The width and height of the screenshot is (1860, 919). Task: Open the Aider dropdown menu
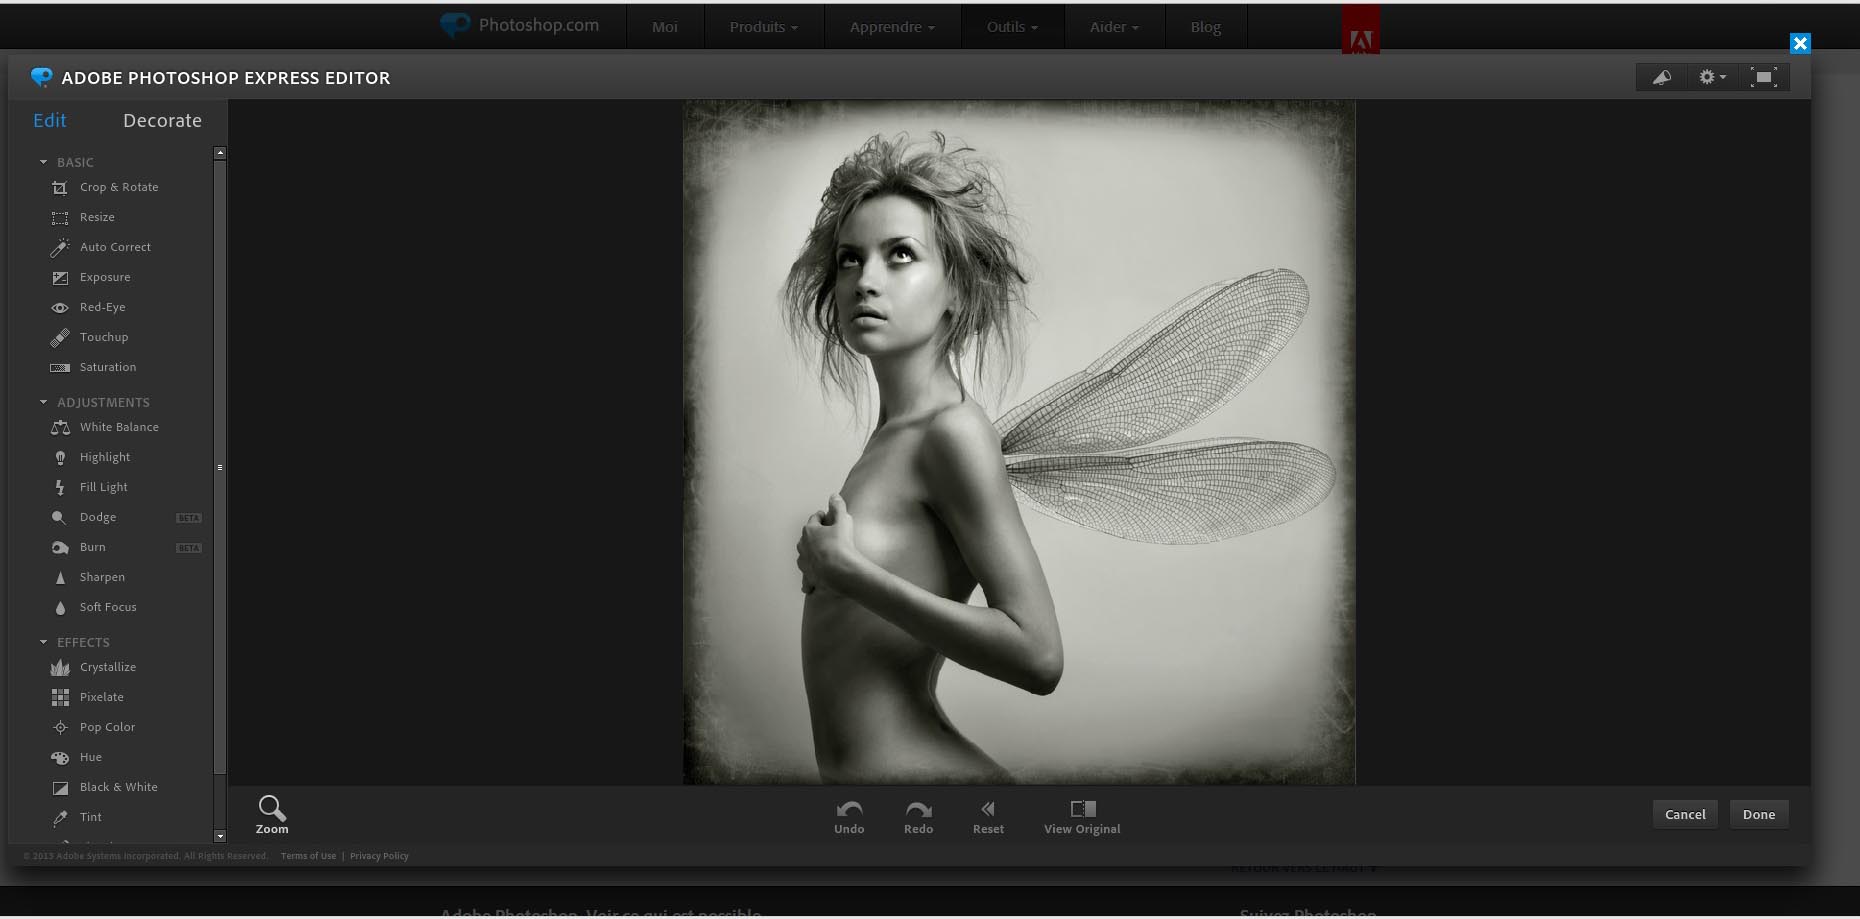coord(1114,27)
